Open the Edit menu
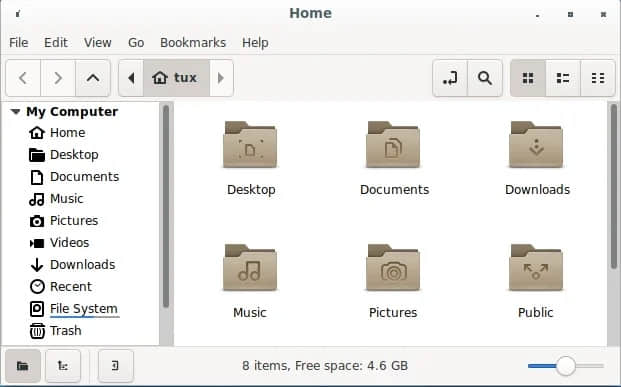Screen dimensions: 621x387 [56, 42]
